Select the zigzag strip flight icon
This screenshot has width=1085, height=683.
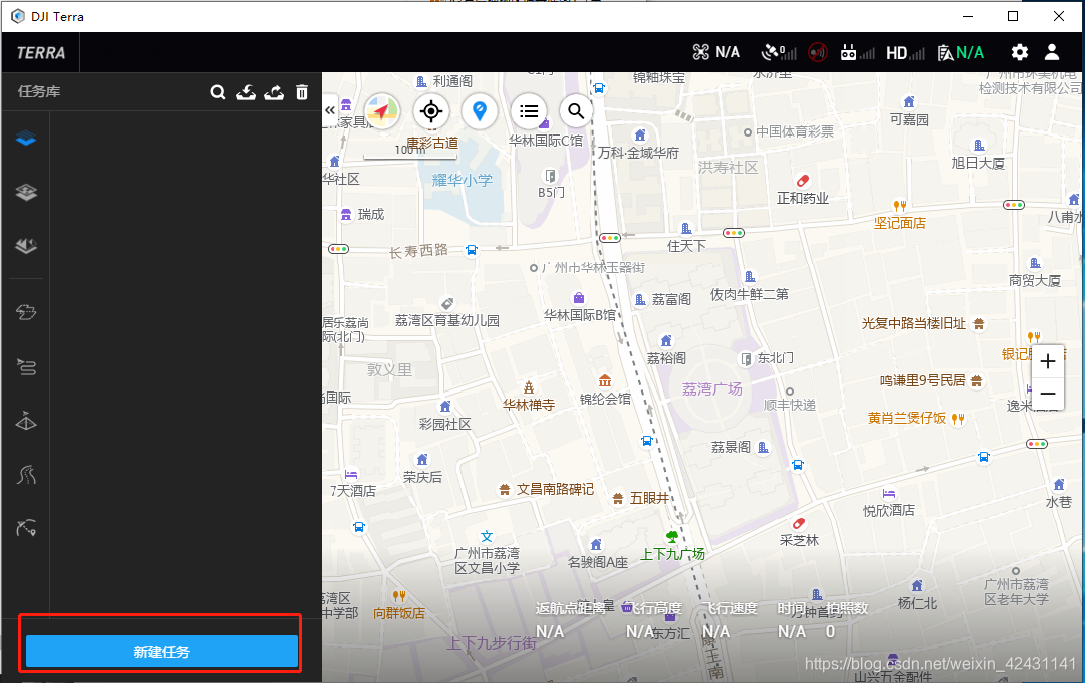[x=26, y=367]
